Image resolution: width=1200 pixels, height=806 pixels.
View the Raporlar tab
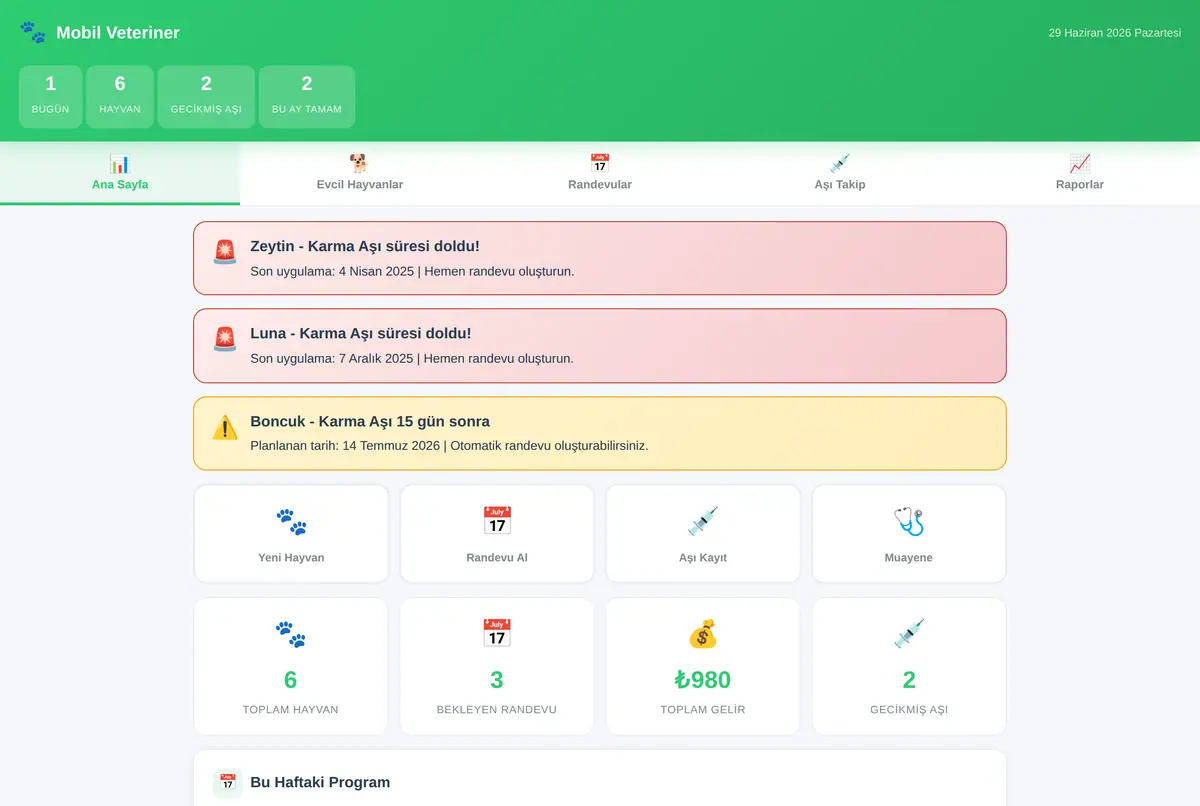(x=1080, y=173)
